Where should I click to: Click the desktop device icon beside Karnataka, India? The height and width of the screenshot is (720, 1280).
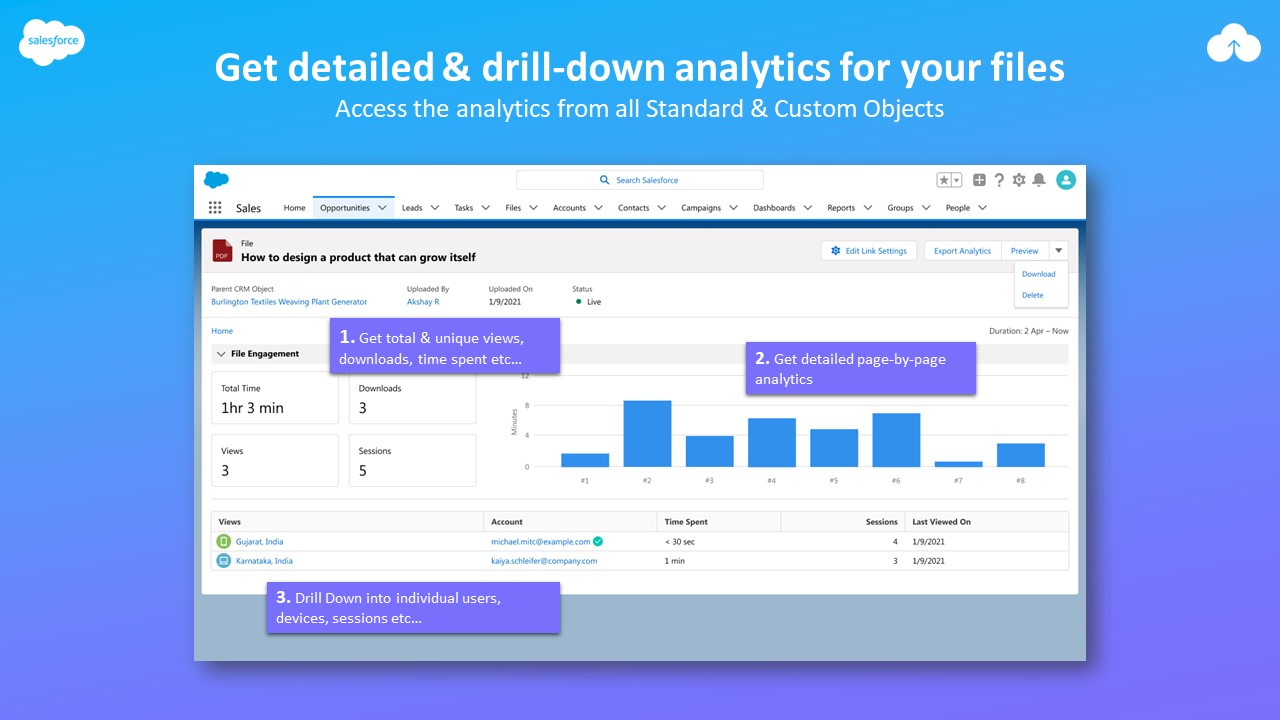pyautogui.click(x=224, y=561)
